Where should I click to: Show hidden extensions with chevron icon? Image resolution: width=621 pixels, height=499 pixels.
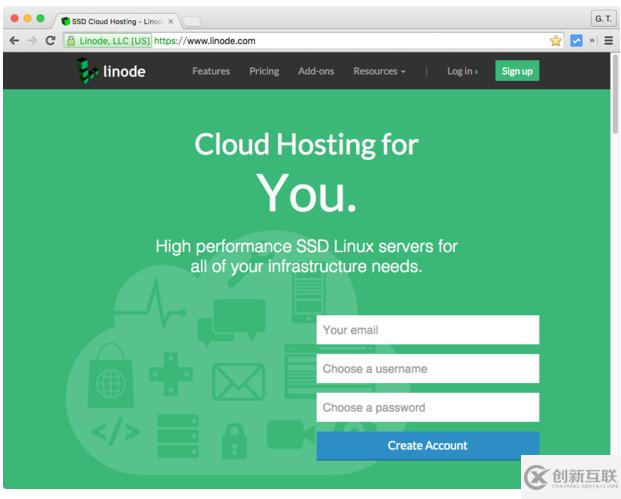point(592,40)
